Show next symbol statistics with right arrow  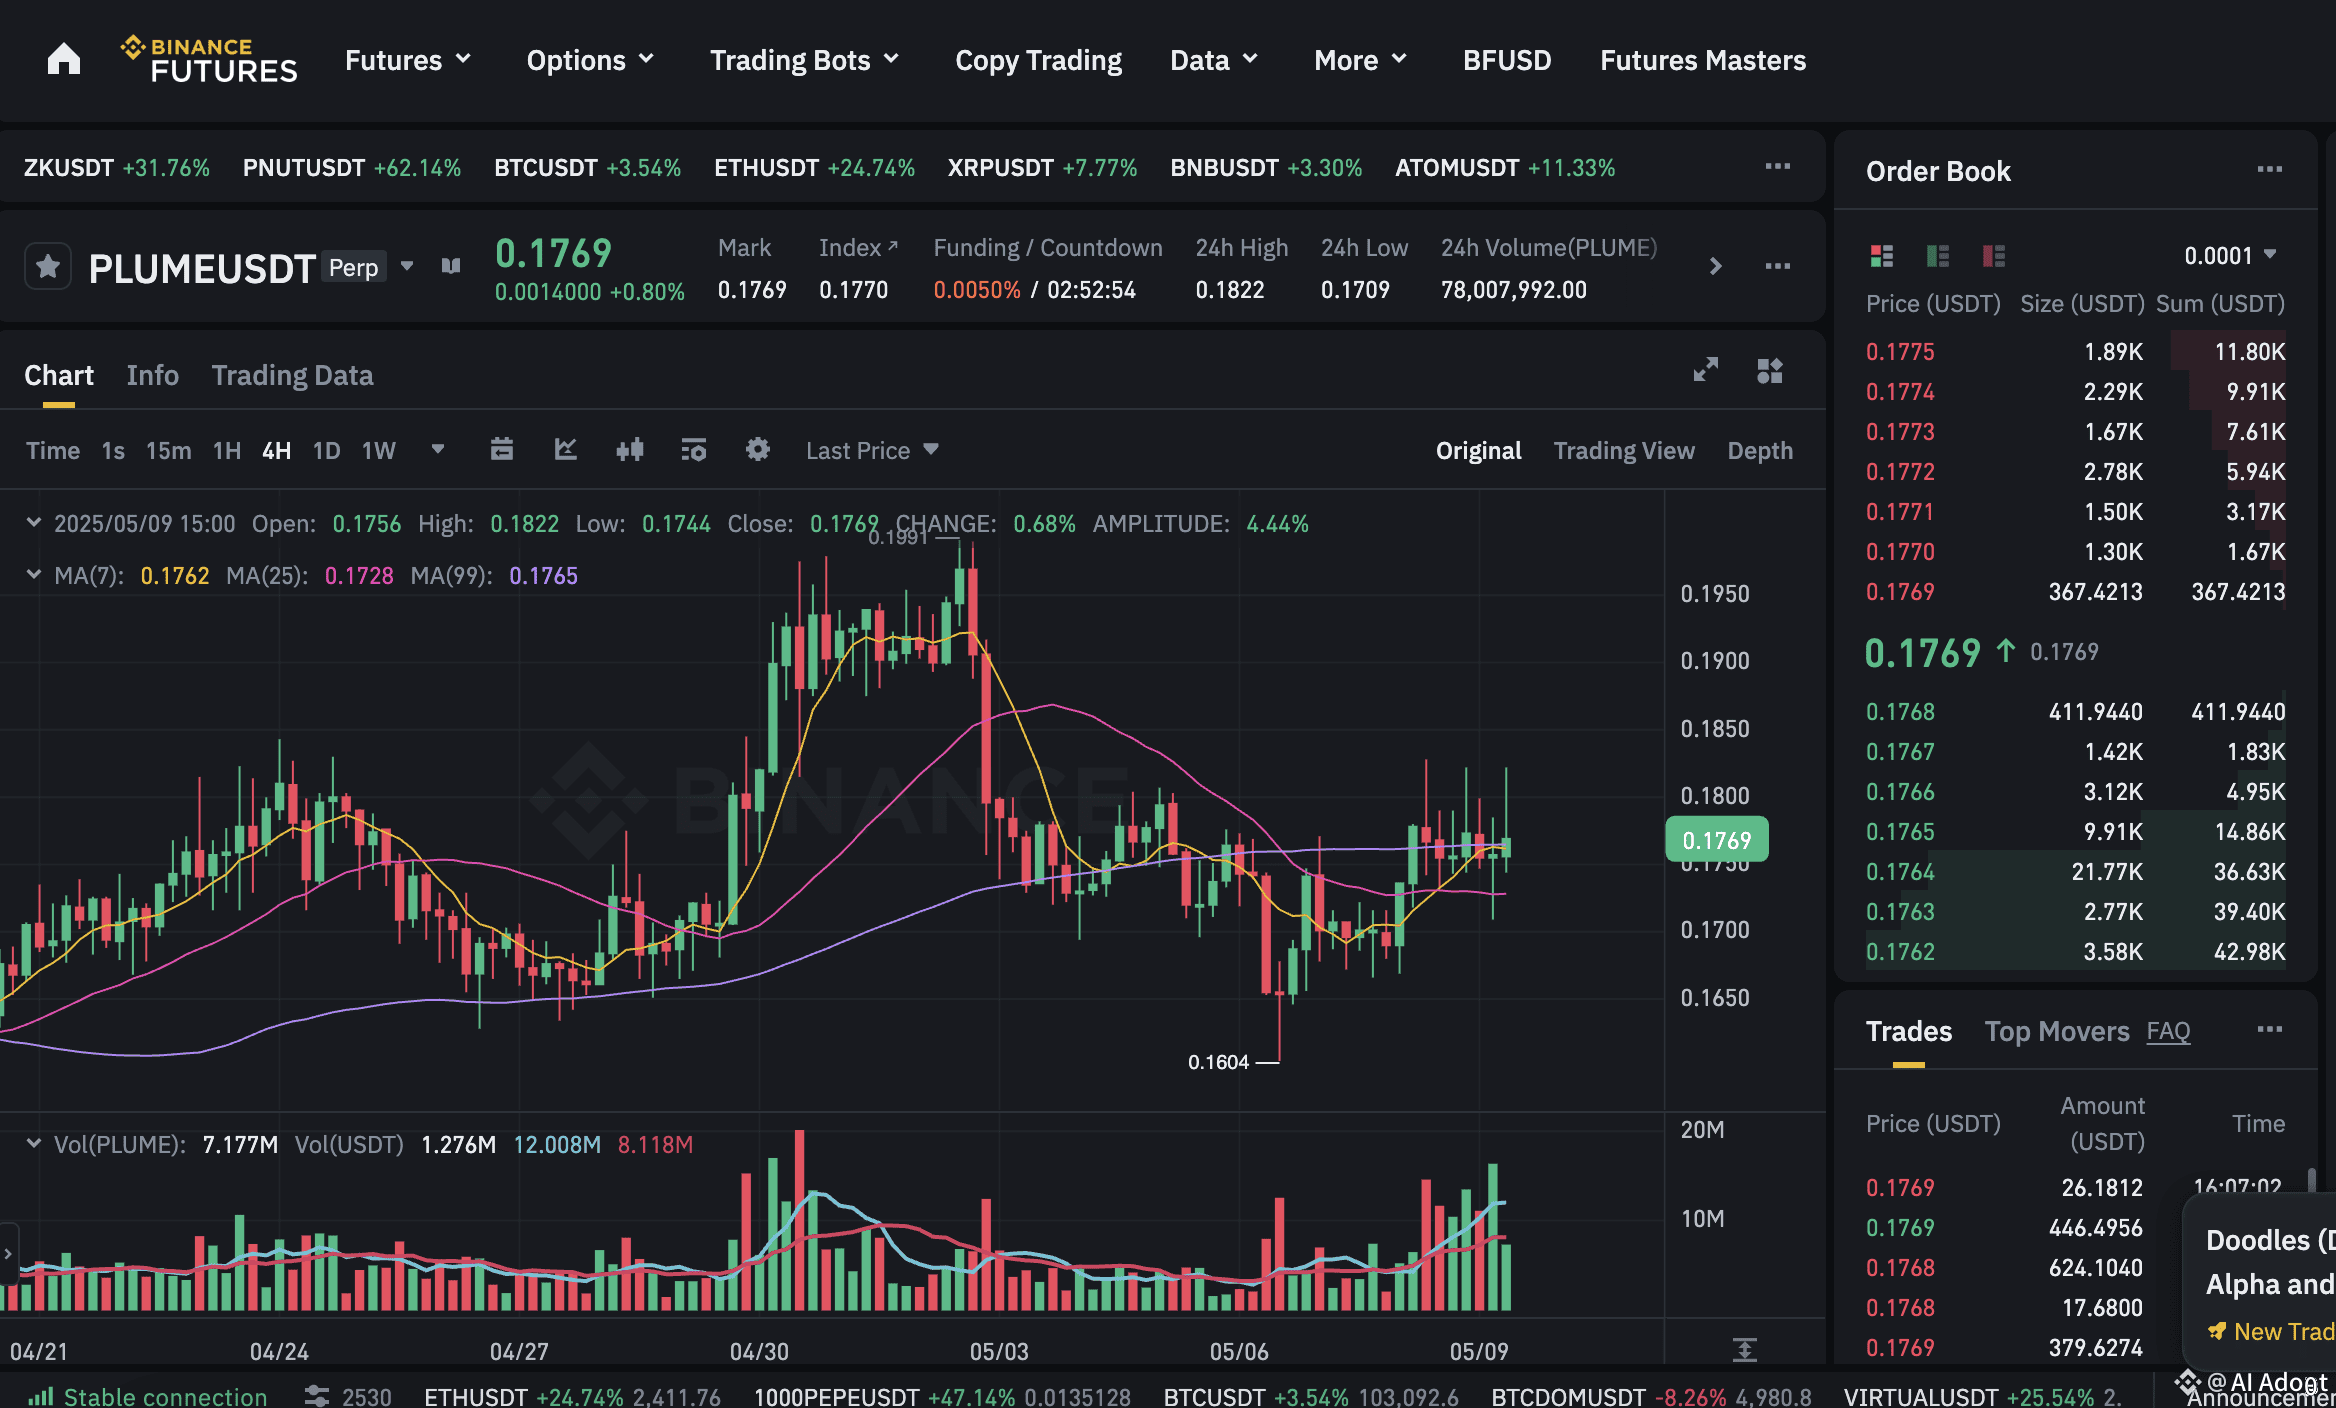(1716, 266)
